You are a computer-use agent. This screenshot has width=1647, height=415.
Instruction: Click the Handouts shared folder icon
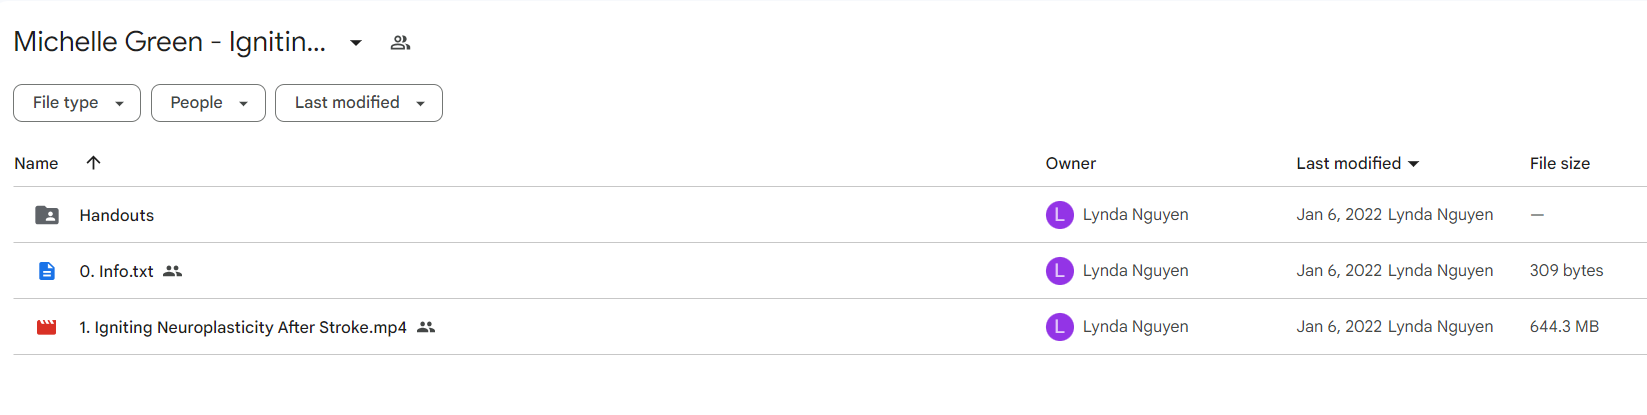pos(47,215)
